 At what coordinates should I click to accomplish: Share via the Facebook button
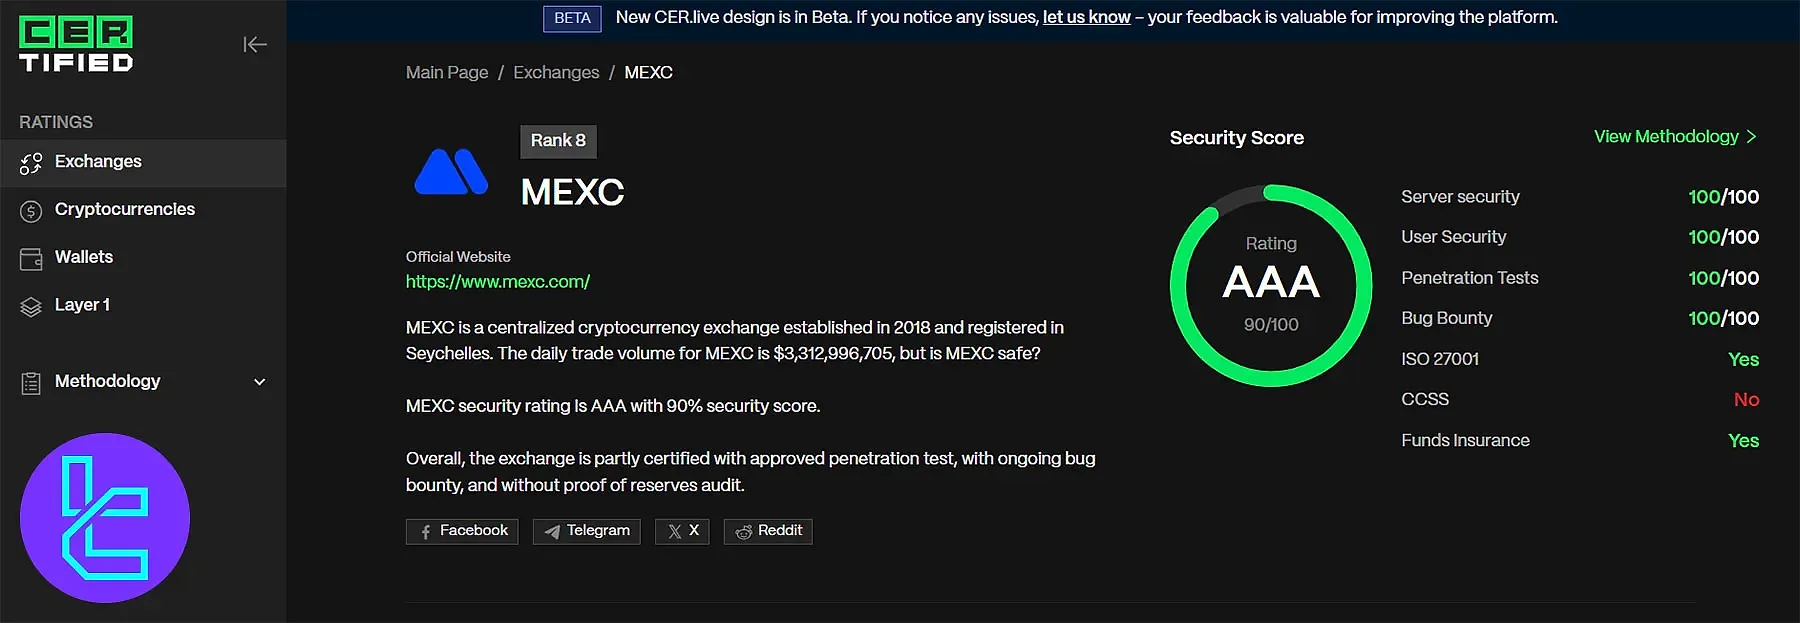coord(462,531)
